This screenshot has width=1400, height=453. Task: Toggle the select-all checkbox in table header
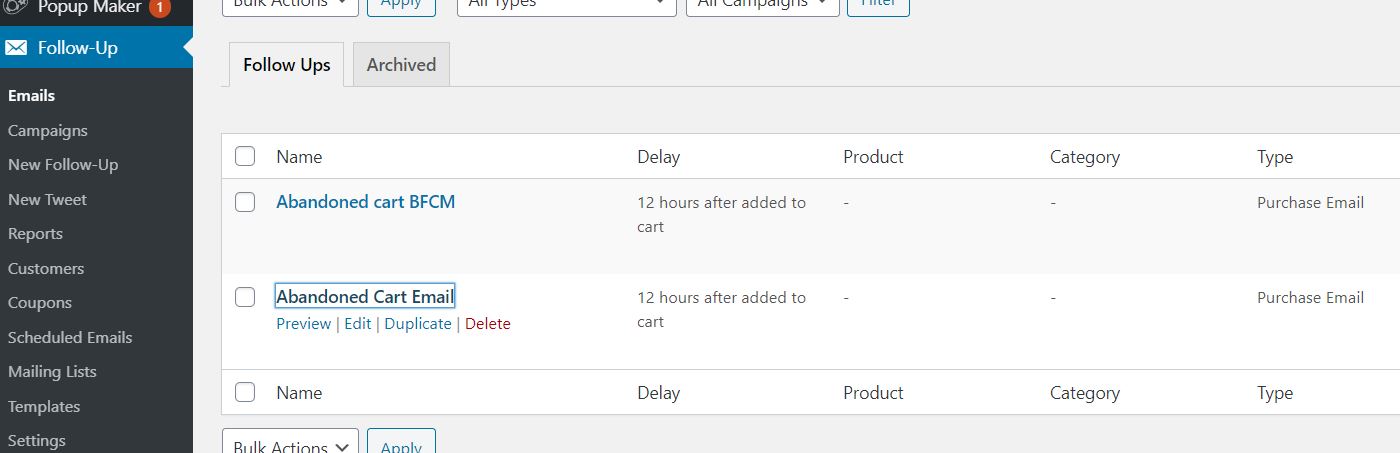[x=245, y=156]
